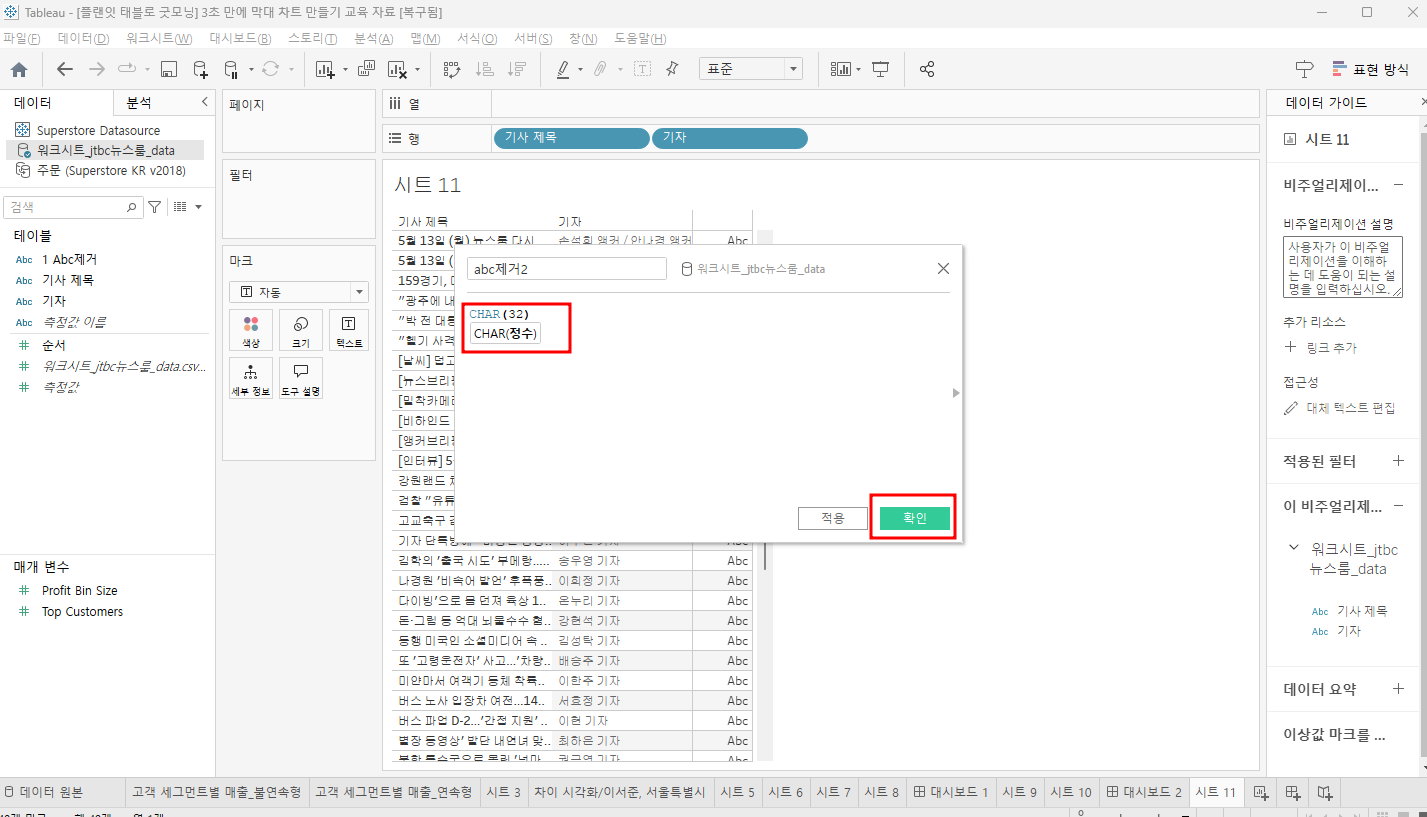Image resolution: width=1427 pixels, height=817 pixels.
Task: Click the visualization description text box
Action: pos(1343,267)
